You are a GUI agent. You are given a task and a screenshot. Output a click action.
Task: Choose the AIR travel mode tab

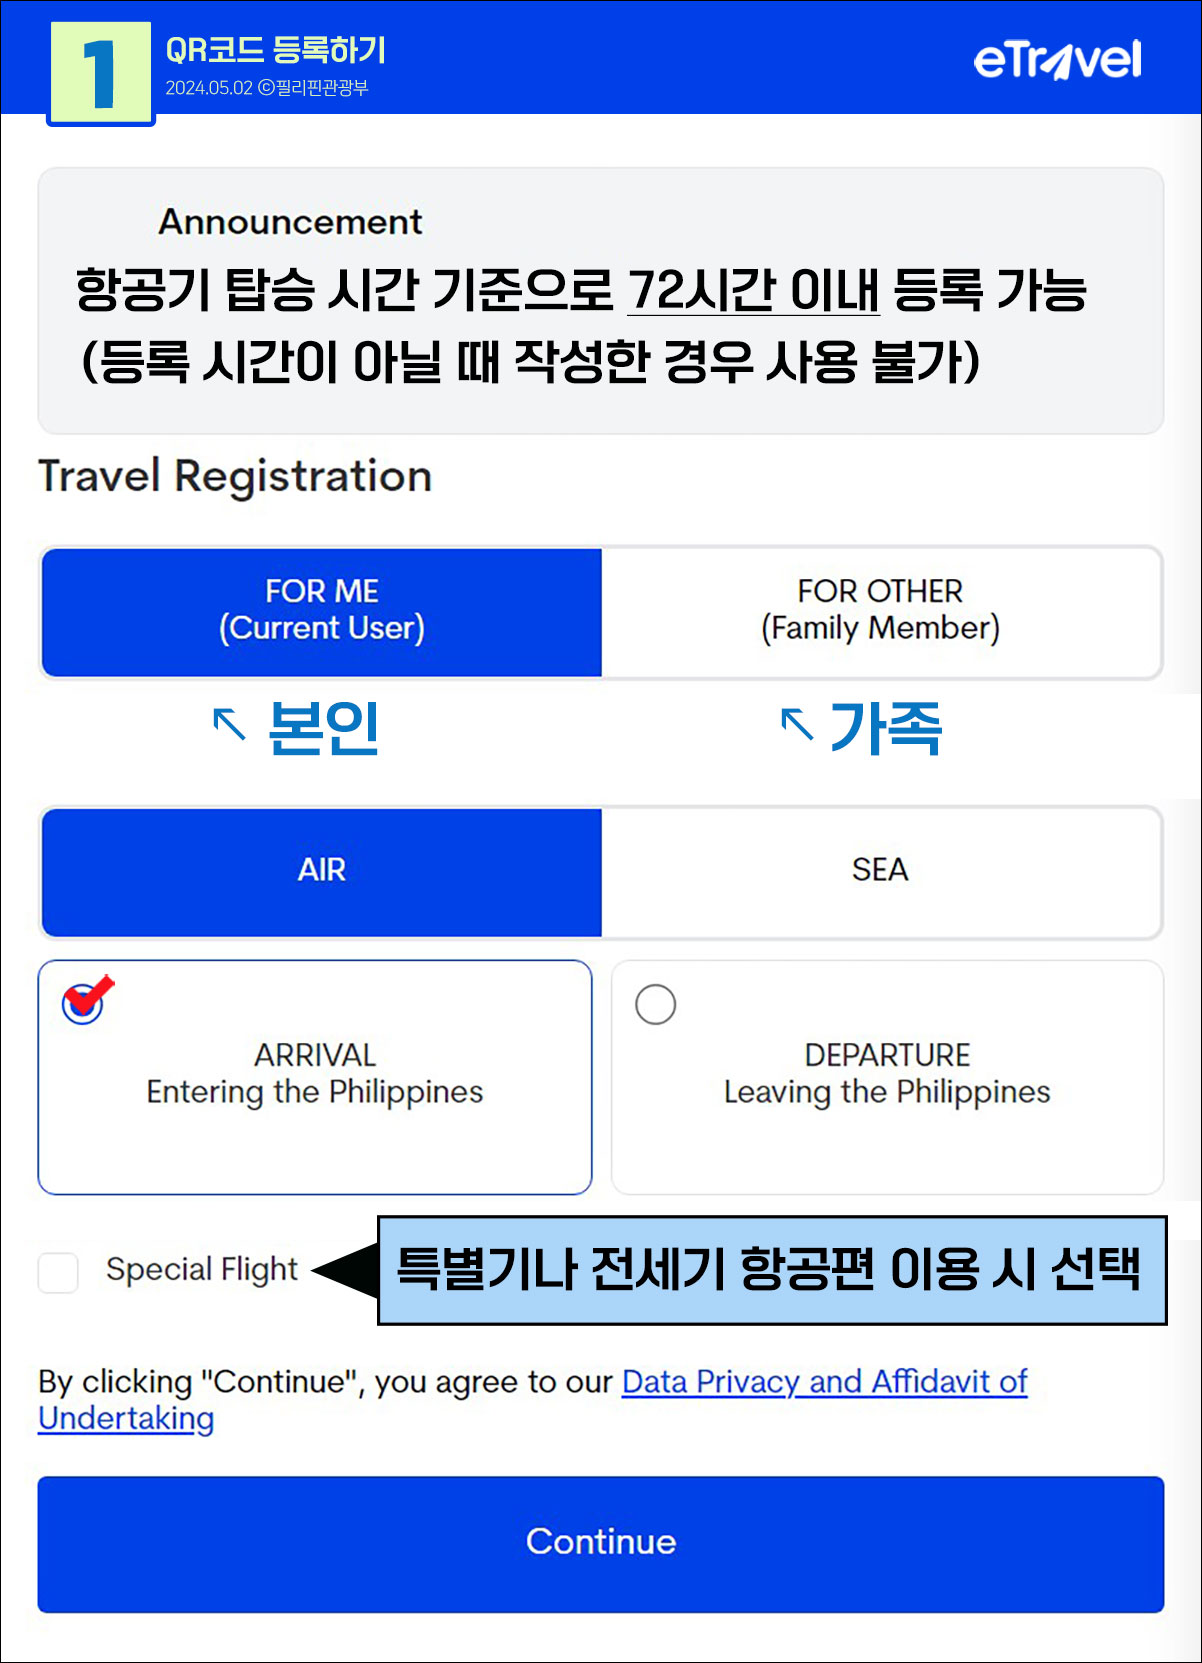coord(322,872)
